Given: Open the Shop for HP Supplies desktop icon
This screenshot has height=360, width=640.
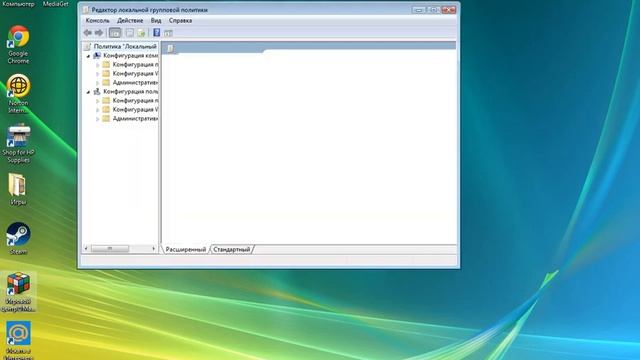Looking at the screenshot, I should [x=18, y=143].
